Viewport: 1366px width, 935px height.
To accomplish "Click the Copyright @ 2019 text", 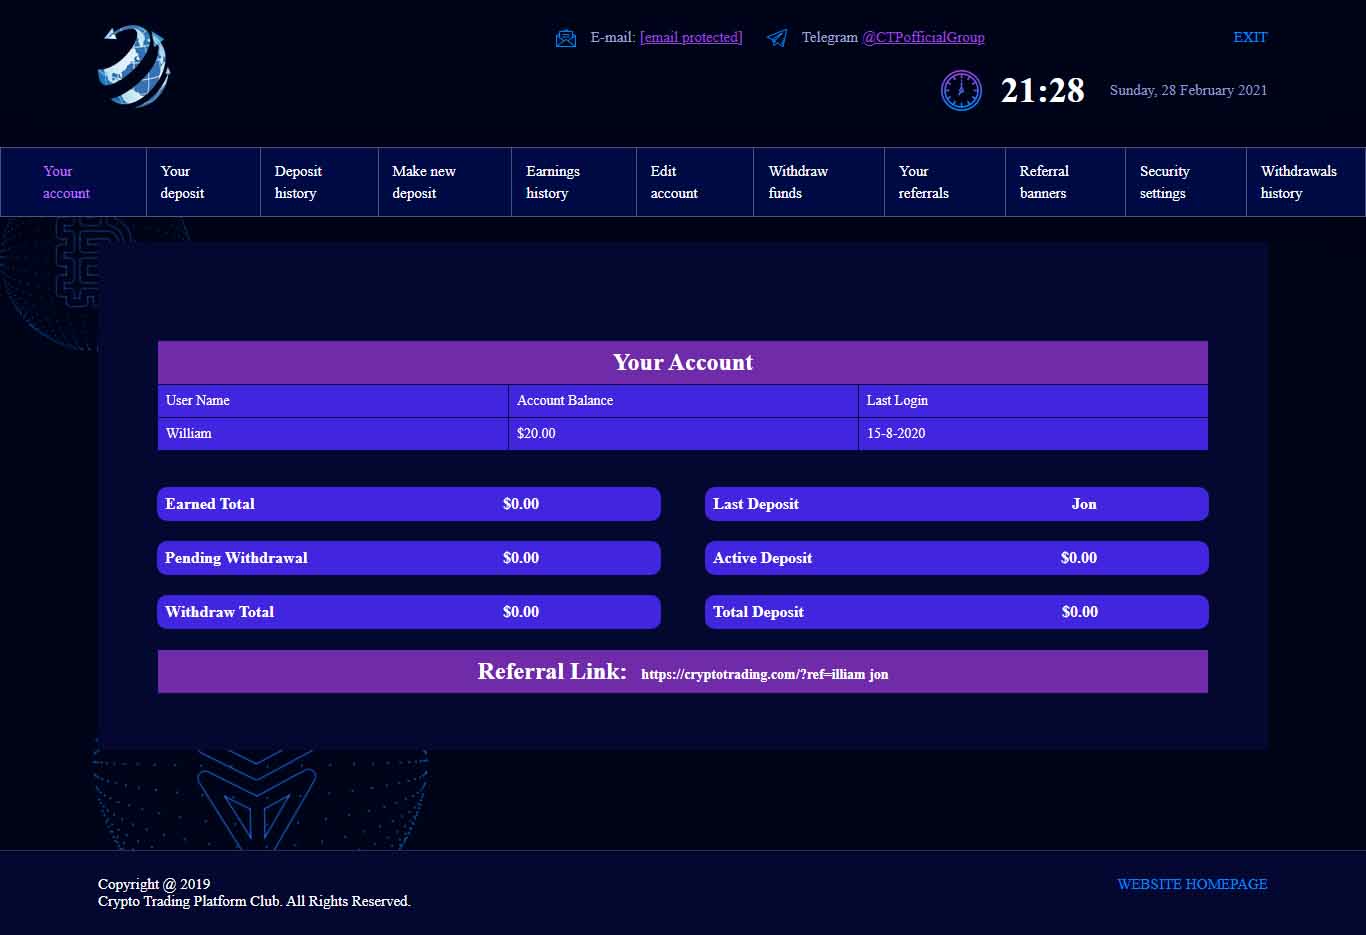I will tap(154, 884).
